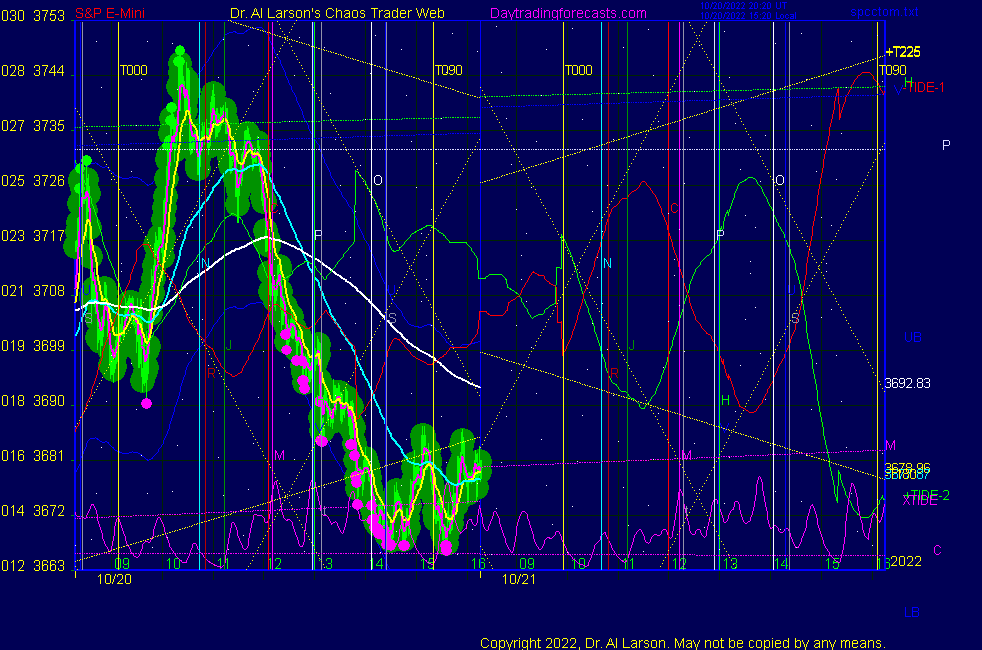This screenshot has width=982, height=650.
Task: Select the blue UB band label
Action: pyautogui.click(x=913, y=337)
